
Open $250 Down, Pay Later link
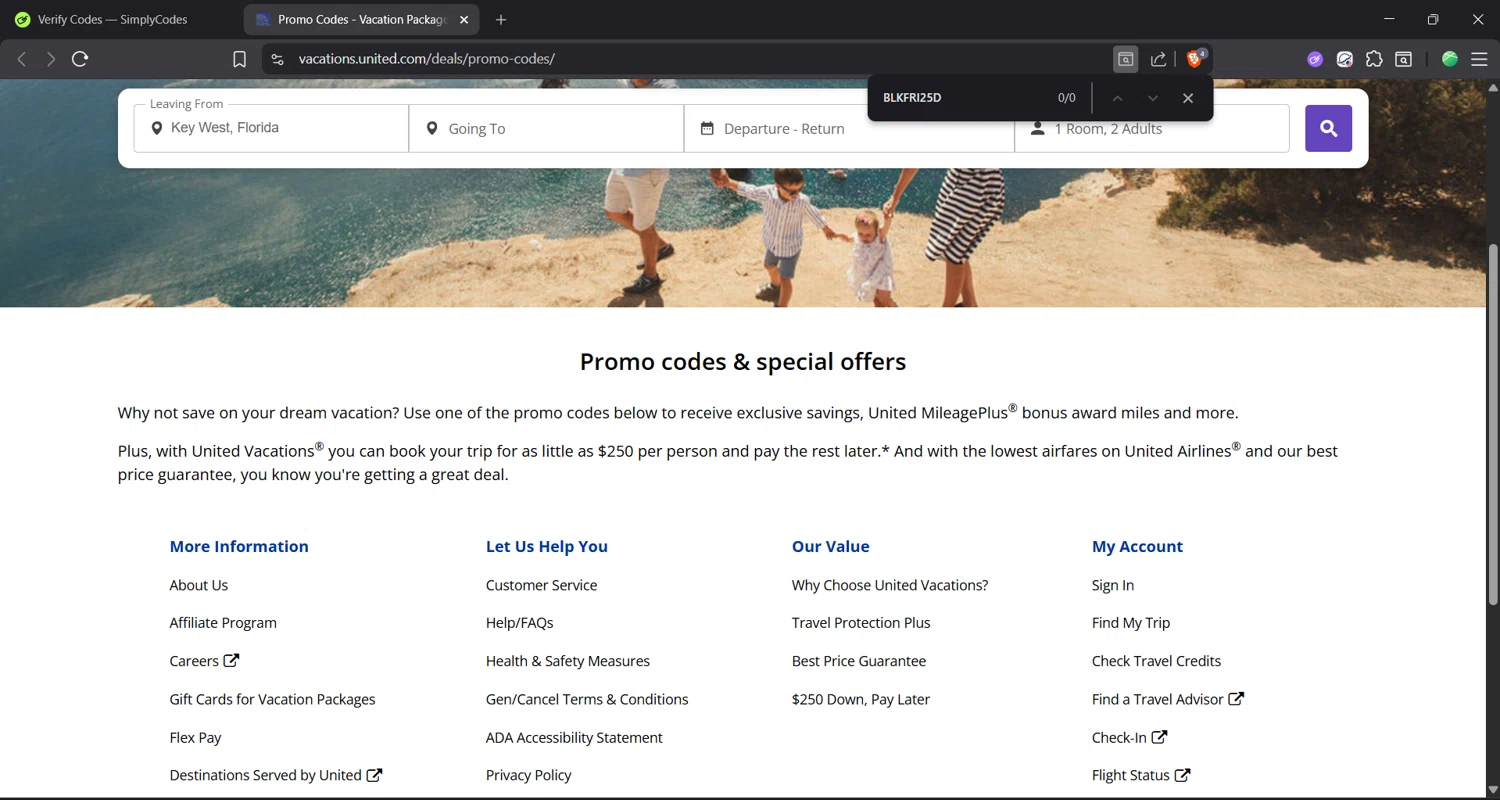[x=861, y=699]
